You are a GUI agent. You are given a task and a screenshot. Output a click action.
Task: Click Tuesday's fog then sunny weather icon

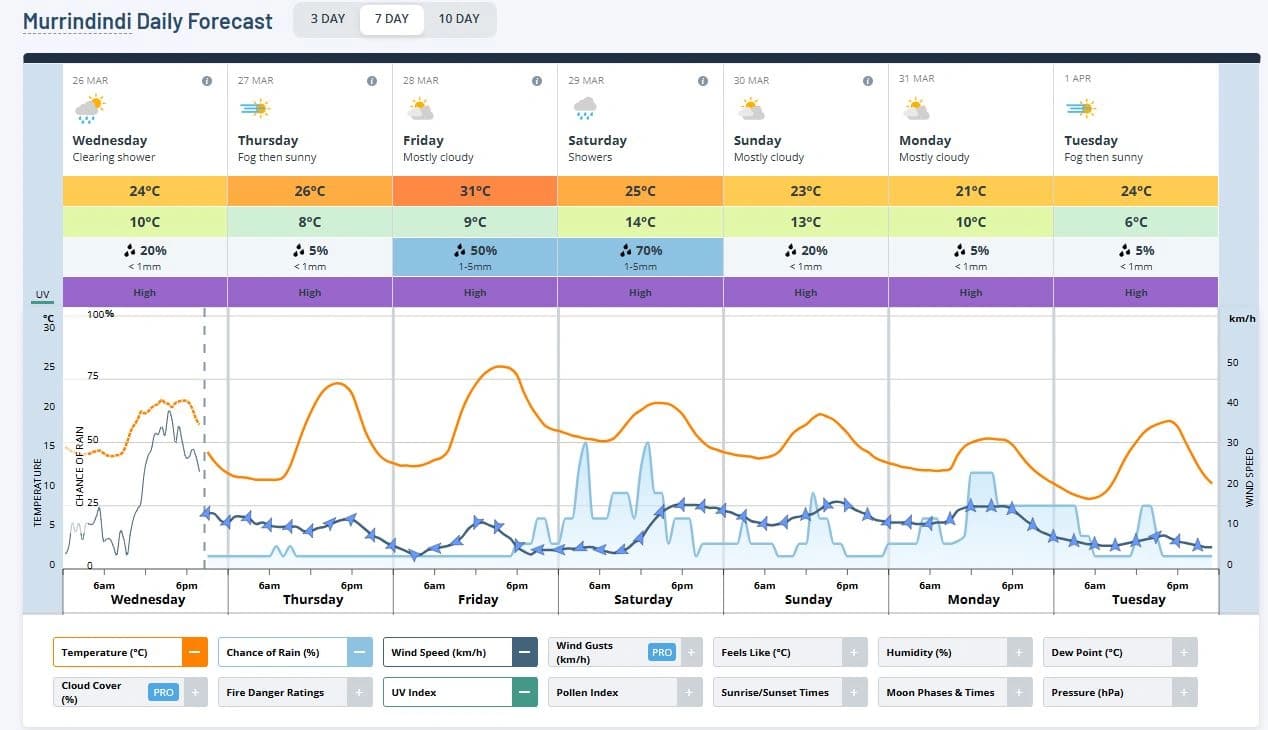point(1080,108)
